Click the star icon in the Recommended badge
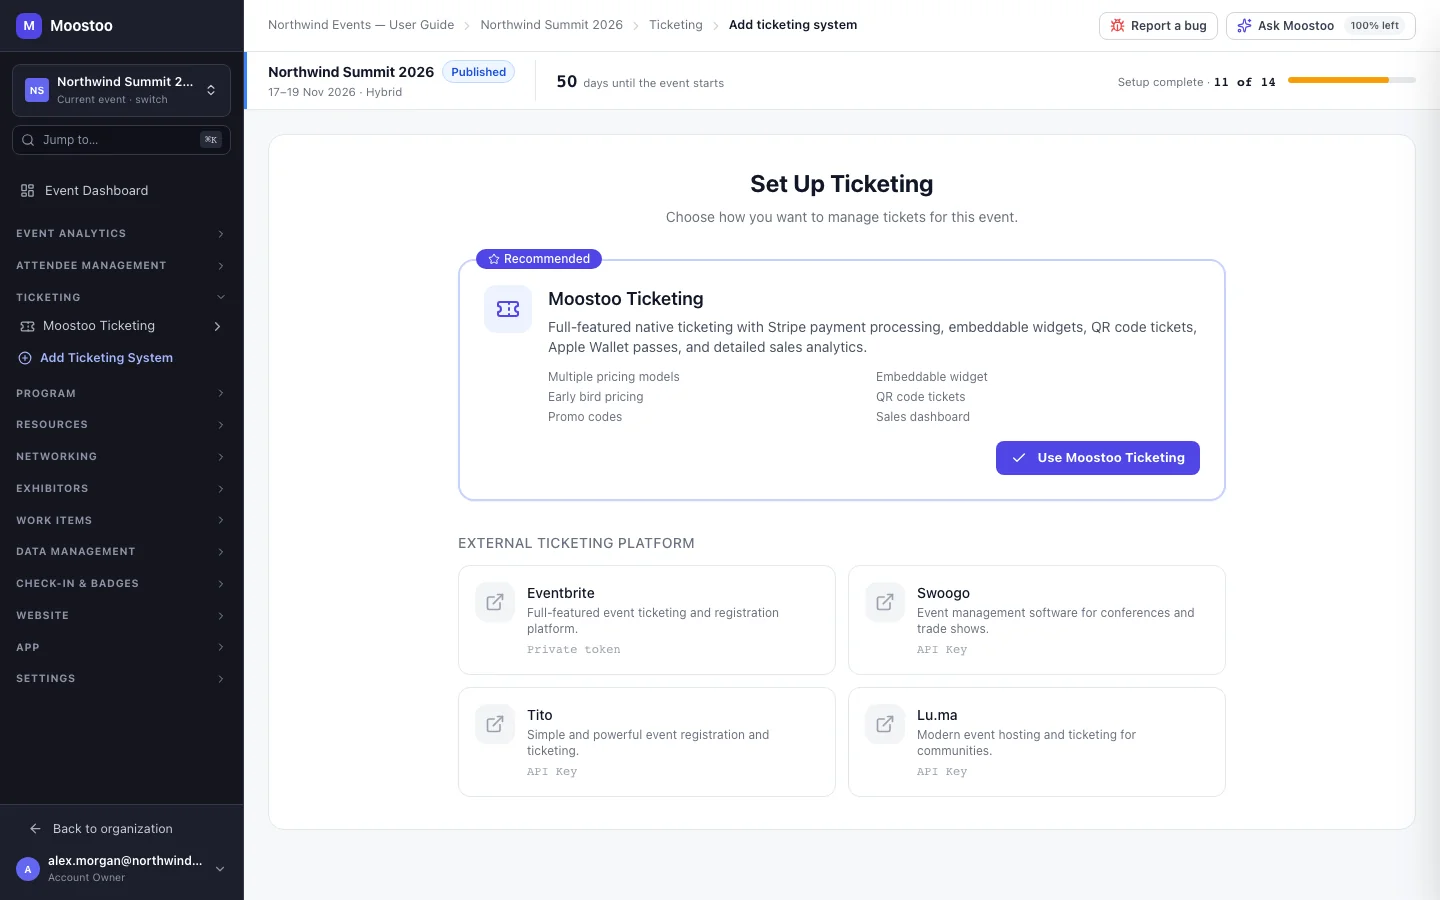This screenshot has width=1440, height=900. [x=494, y=259]
